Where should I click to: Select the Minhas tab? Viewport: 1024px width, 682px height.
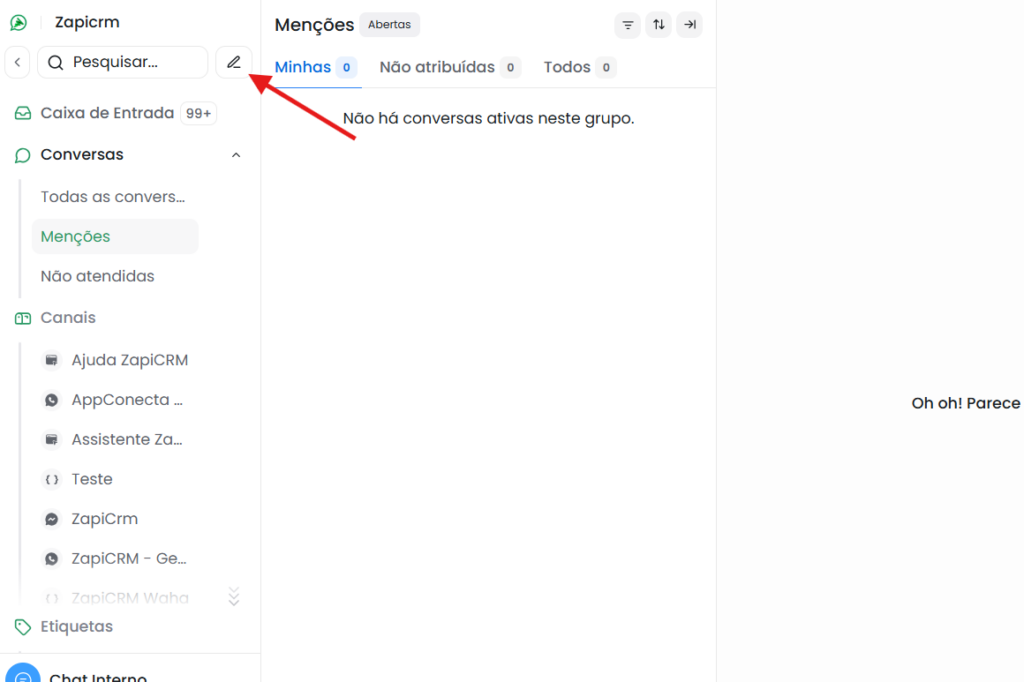click(303, 67)
